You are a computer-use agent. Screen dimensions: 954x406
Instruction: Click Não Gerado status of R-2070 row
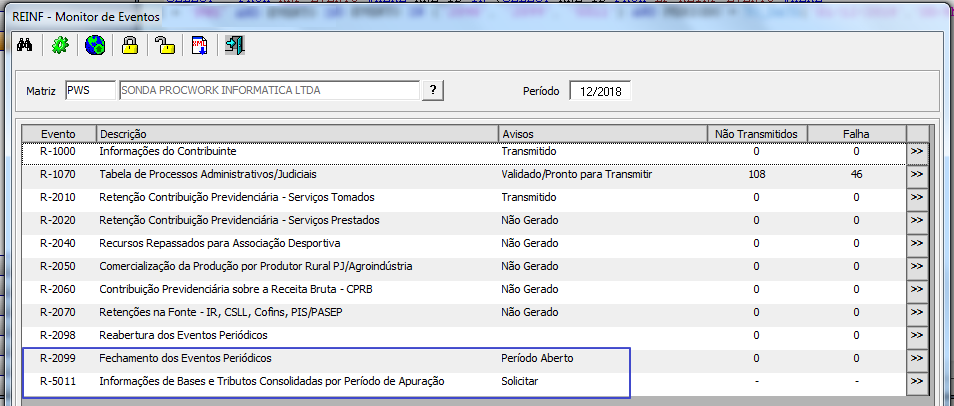tap(529, 312)
